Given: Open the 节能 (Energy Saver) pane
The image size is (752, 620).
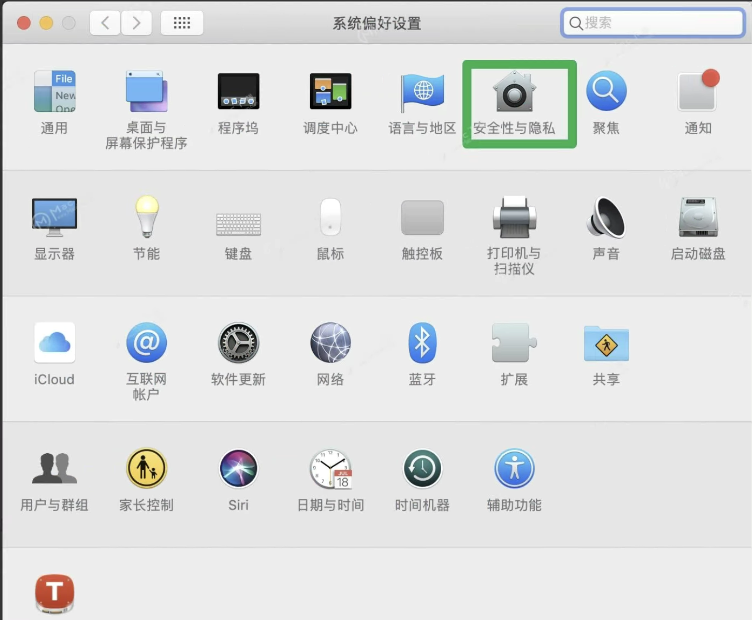Looking at the screenshot, I should (x=147, y=217).
